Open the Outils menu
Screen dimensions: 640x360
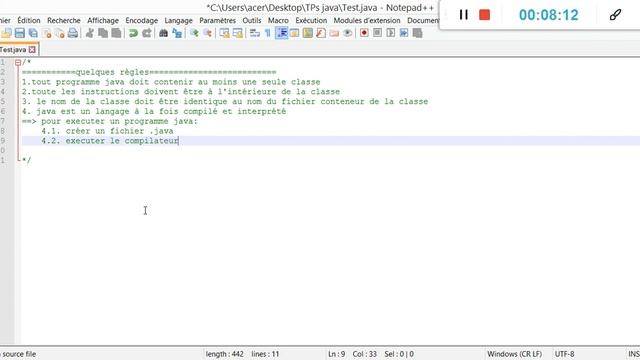click(x=252, y=20)
